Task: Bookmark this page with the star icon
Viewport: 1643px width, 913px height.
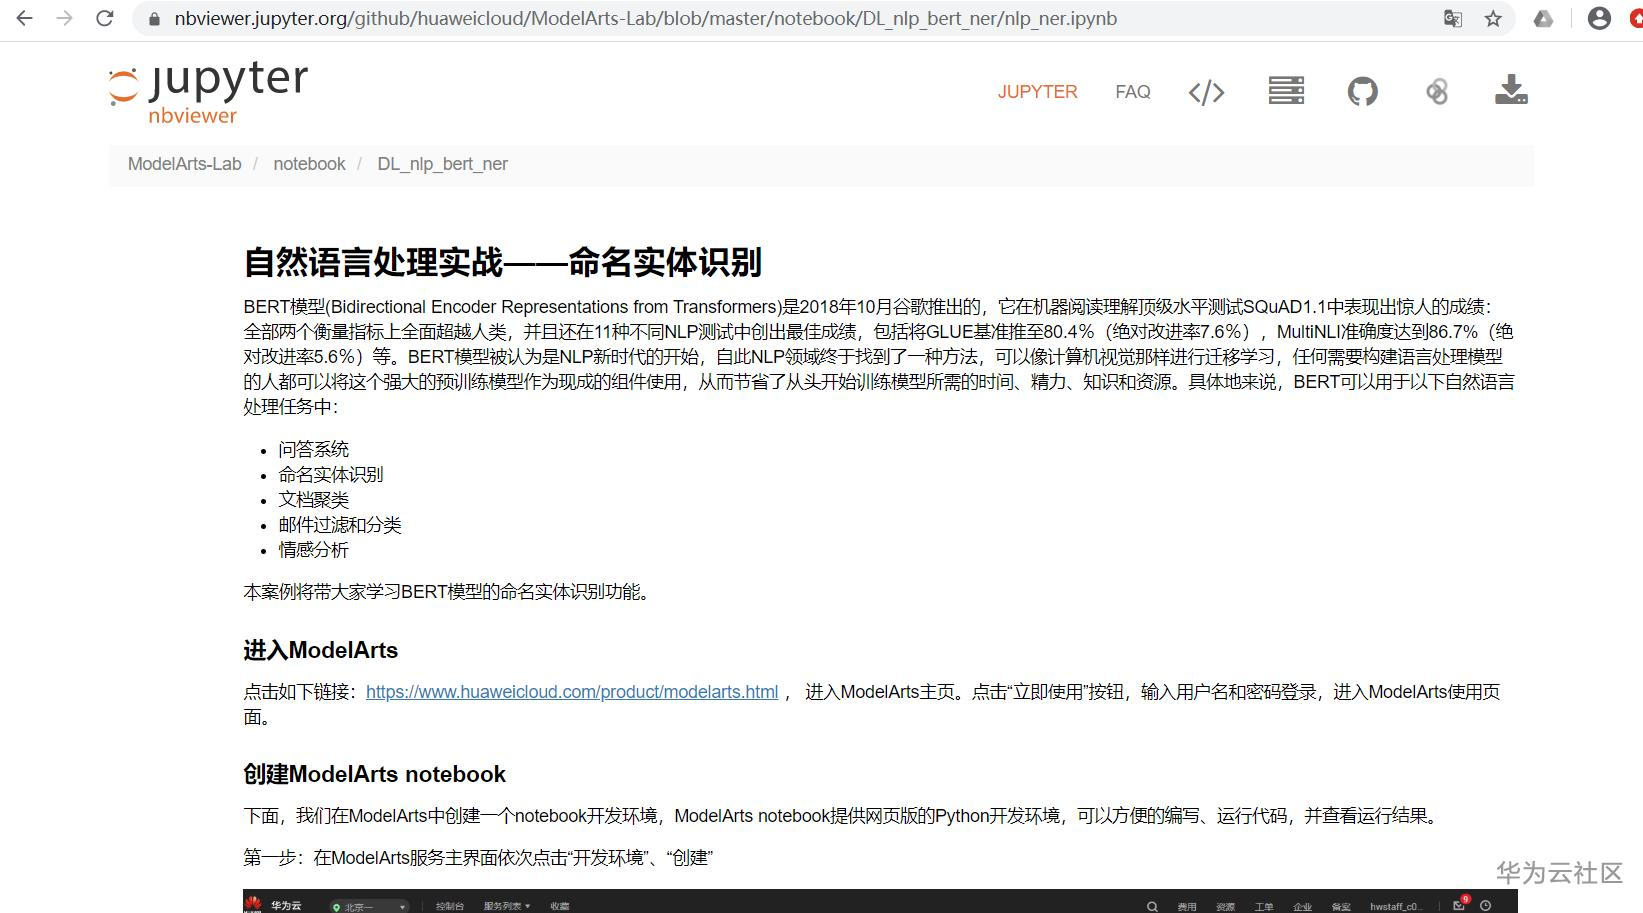Action: tap(1492, 18)
